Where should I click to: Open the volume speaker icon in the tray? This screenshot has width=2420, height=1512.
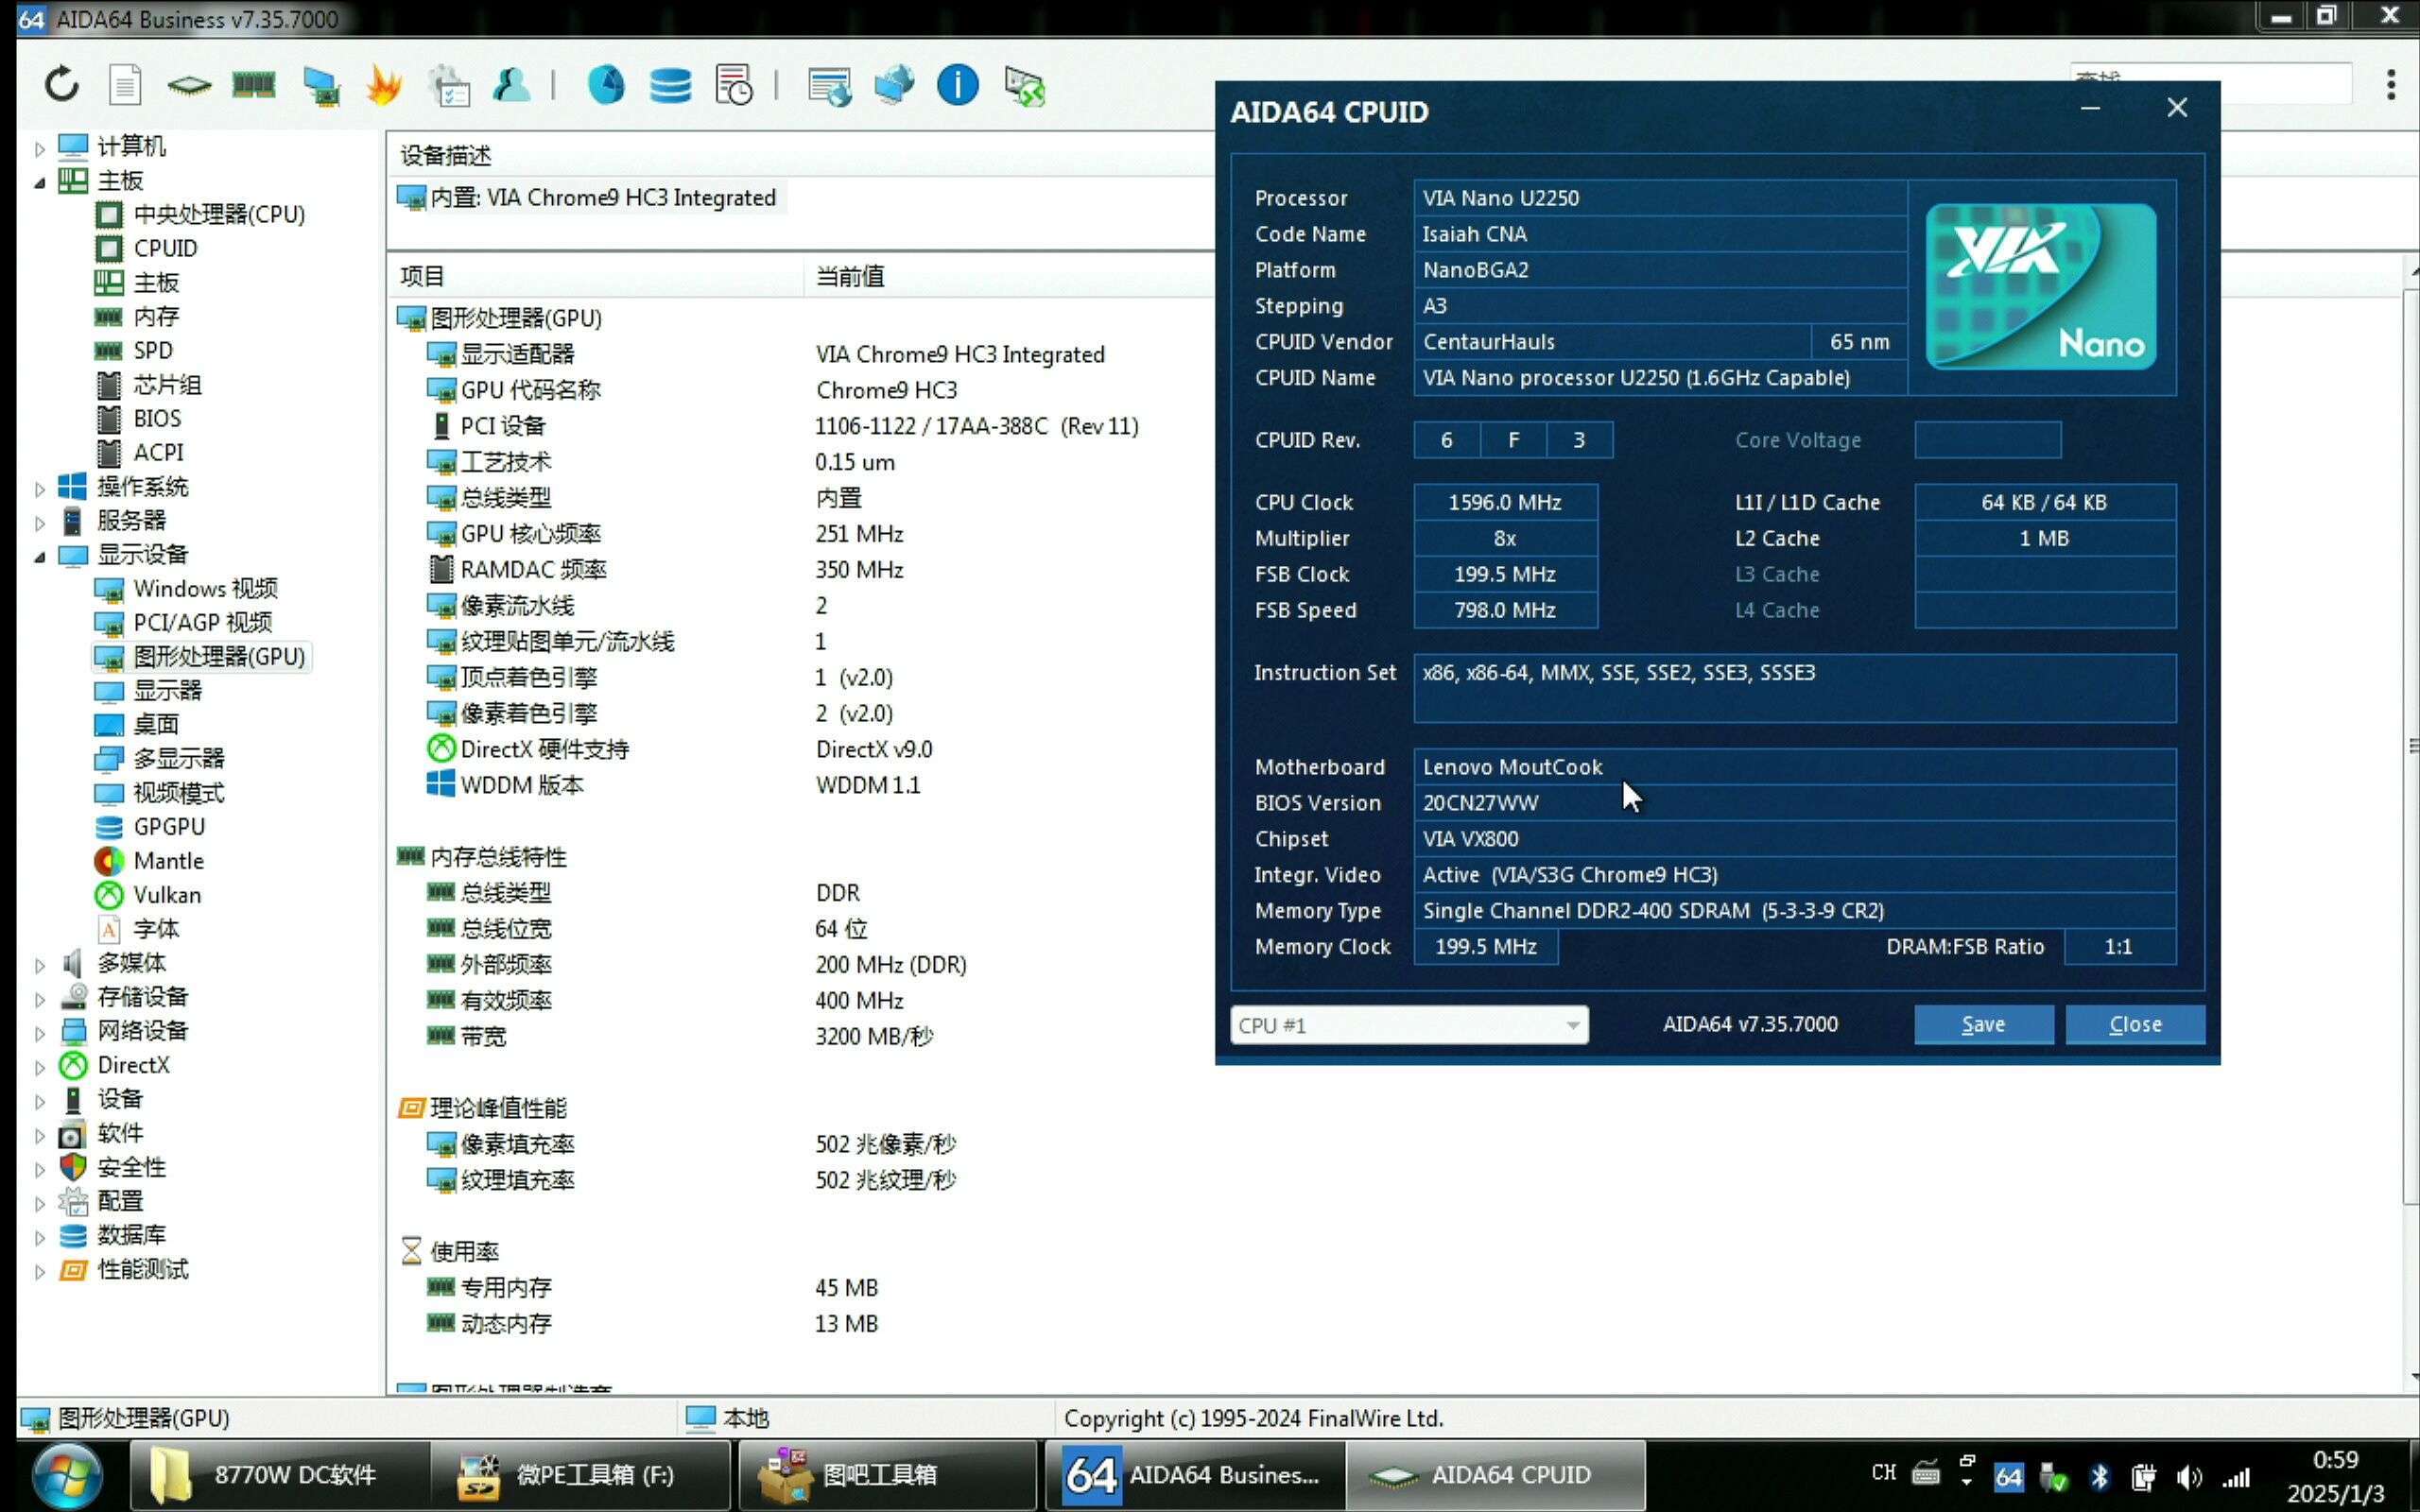click(x=2190, y=1475)
